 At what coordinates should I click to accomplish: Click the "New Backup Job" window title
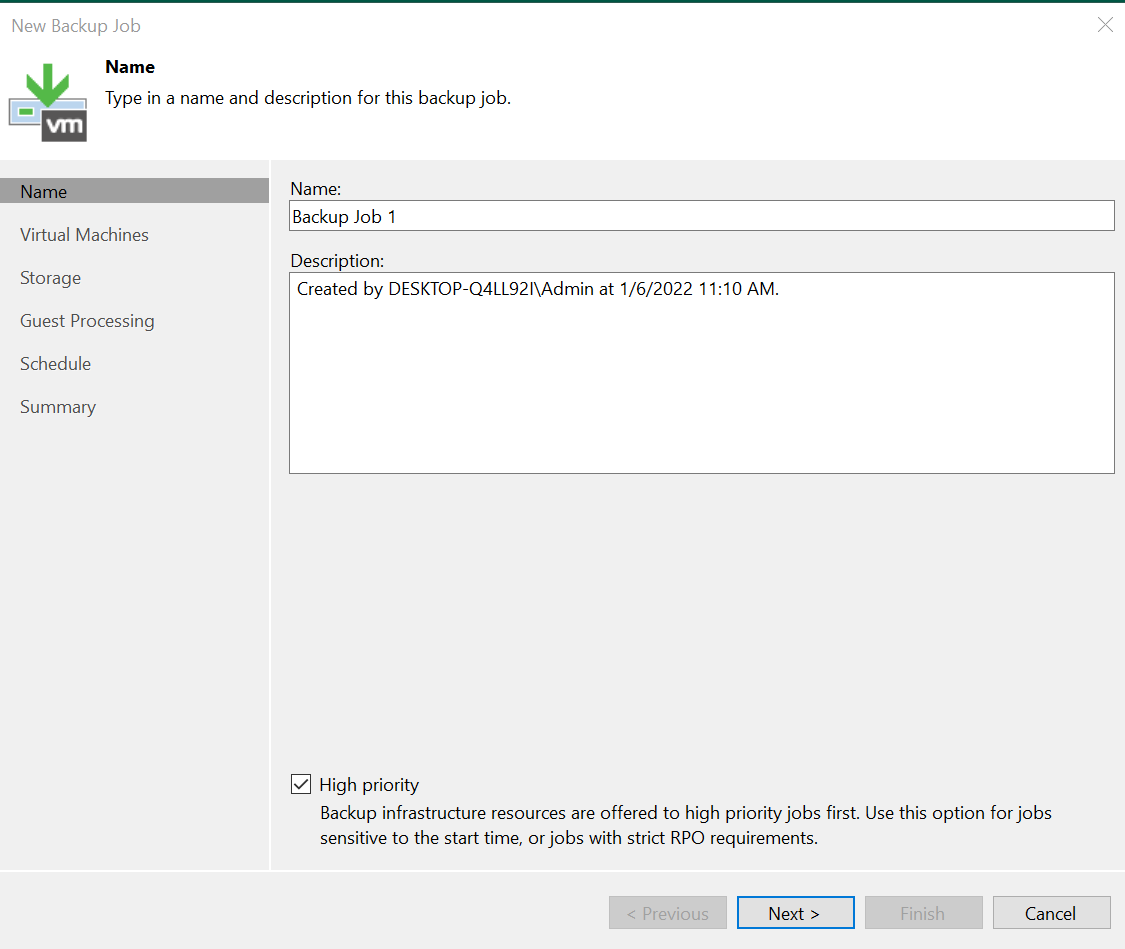pos(76,25)
